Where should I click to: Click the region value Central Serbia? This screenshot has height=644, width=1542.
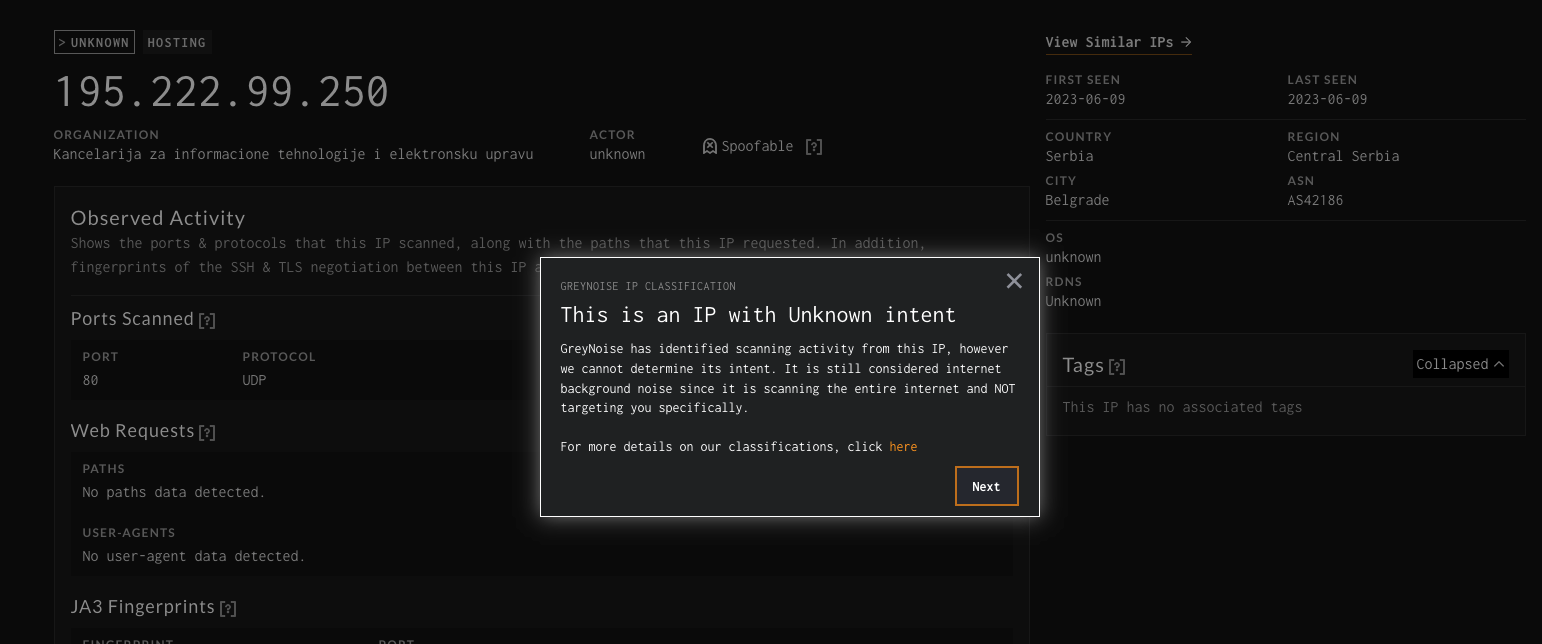pos(1343,156)
